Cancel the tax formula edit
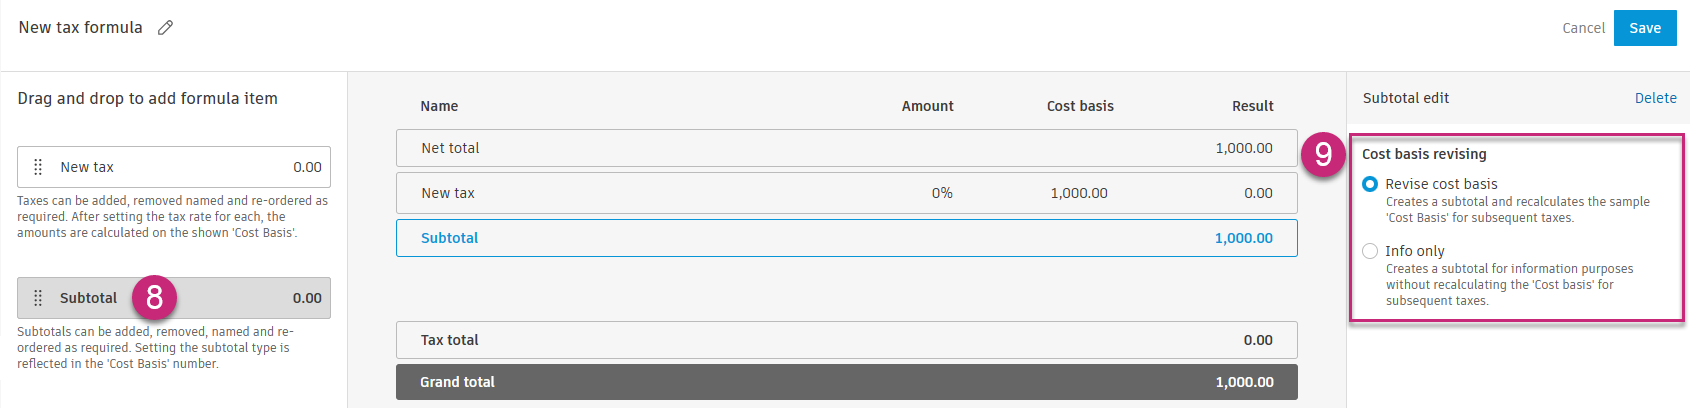The height and width of the screenshot is (408, 1690). (1583, 28)
